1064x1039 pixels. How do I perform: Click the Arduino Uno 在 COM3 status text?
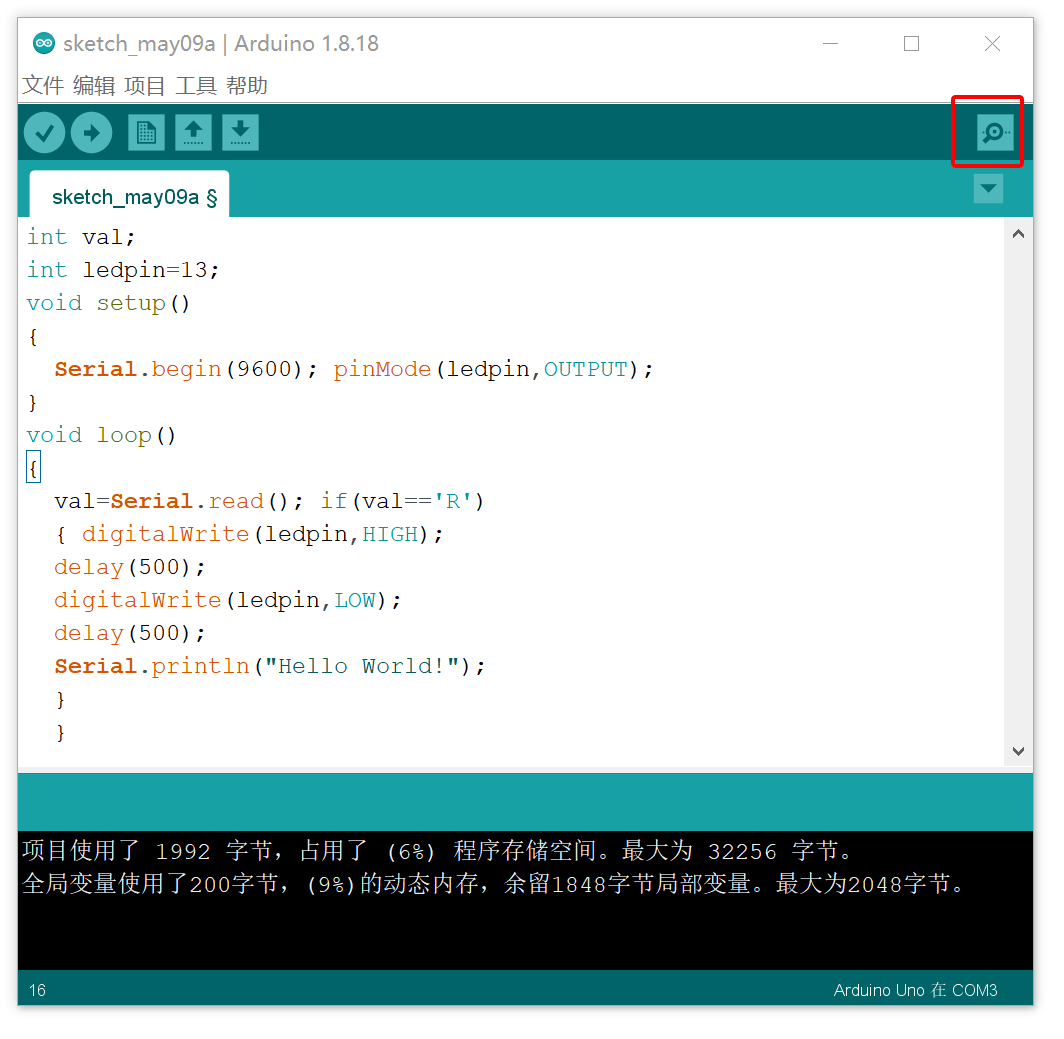point(914,990)
